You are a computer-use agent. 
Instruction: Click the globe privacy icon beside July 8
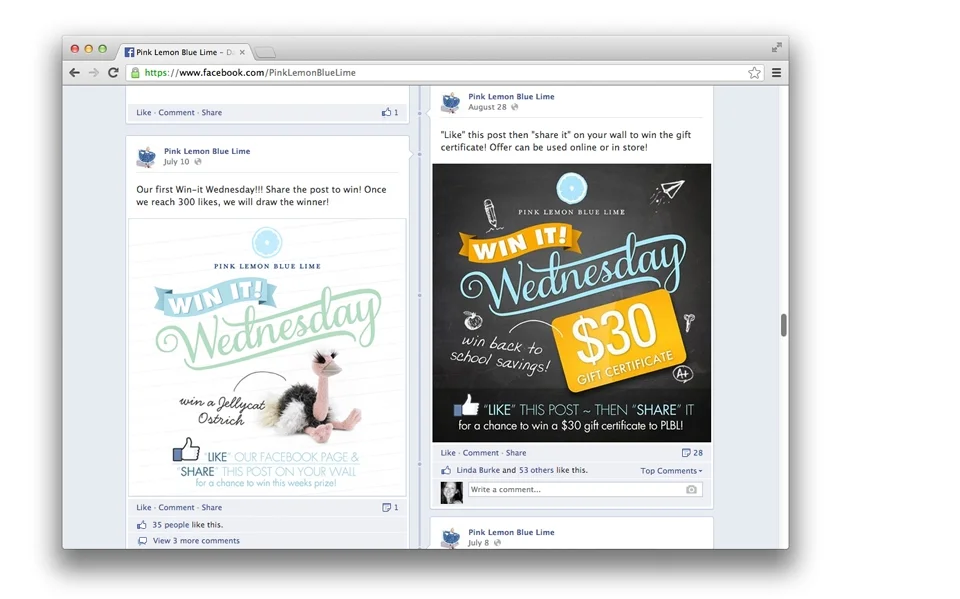(x=497, y=543)
